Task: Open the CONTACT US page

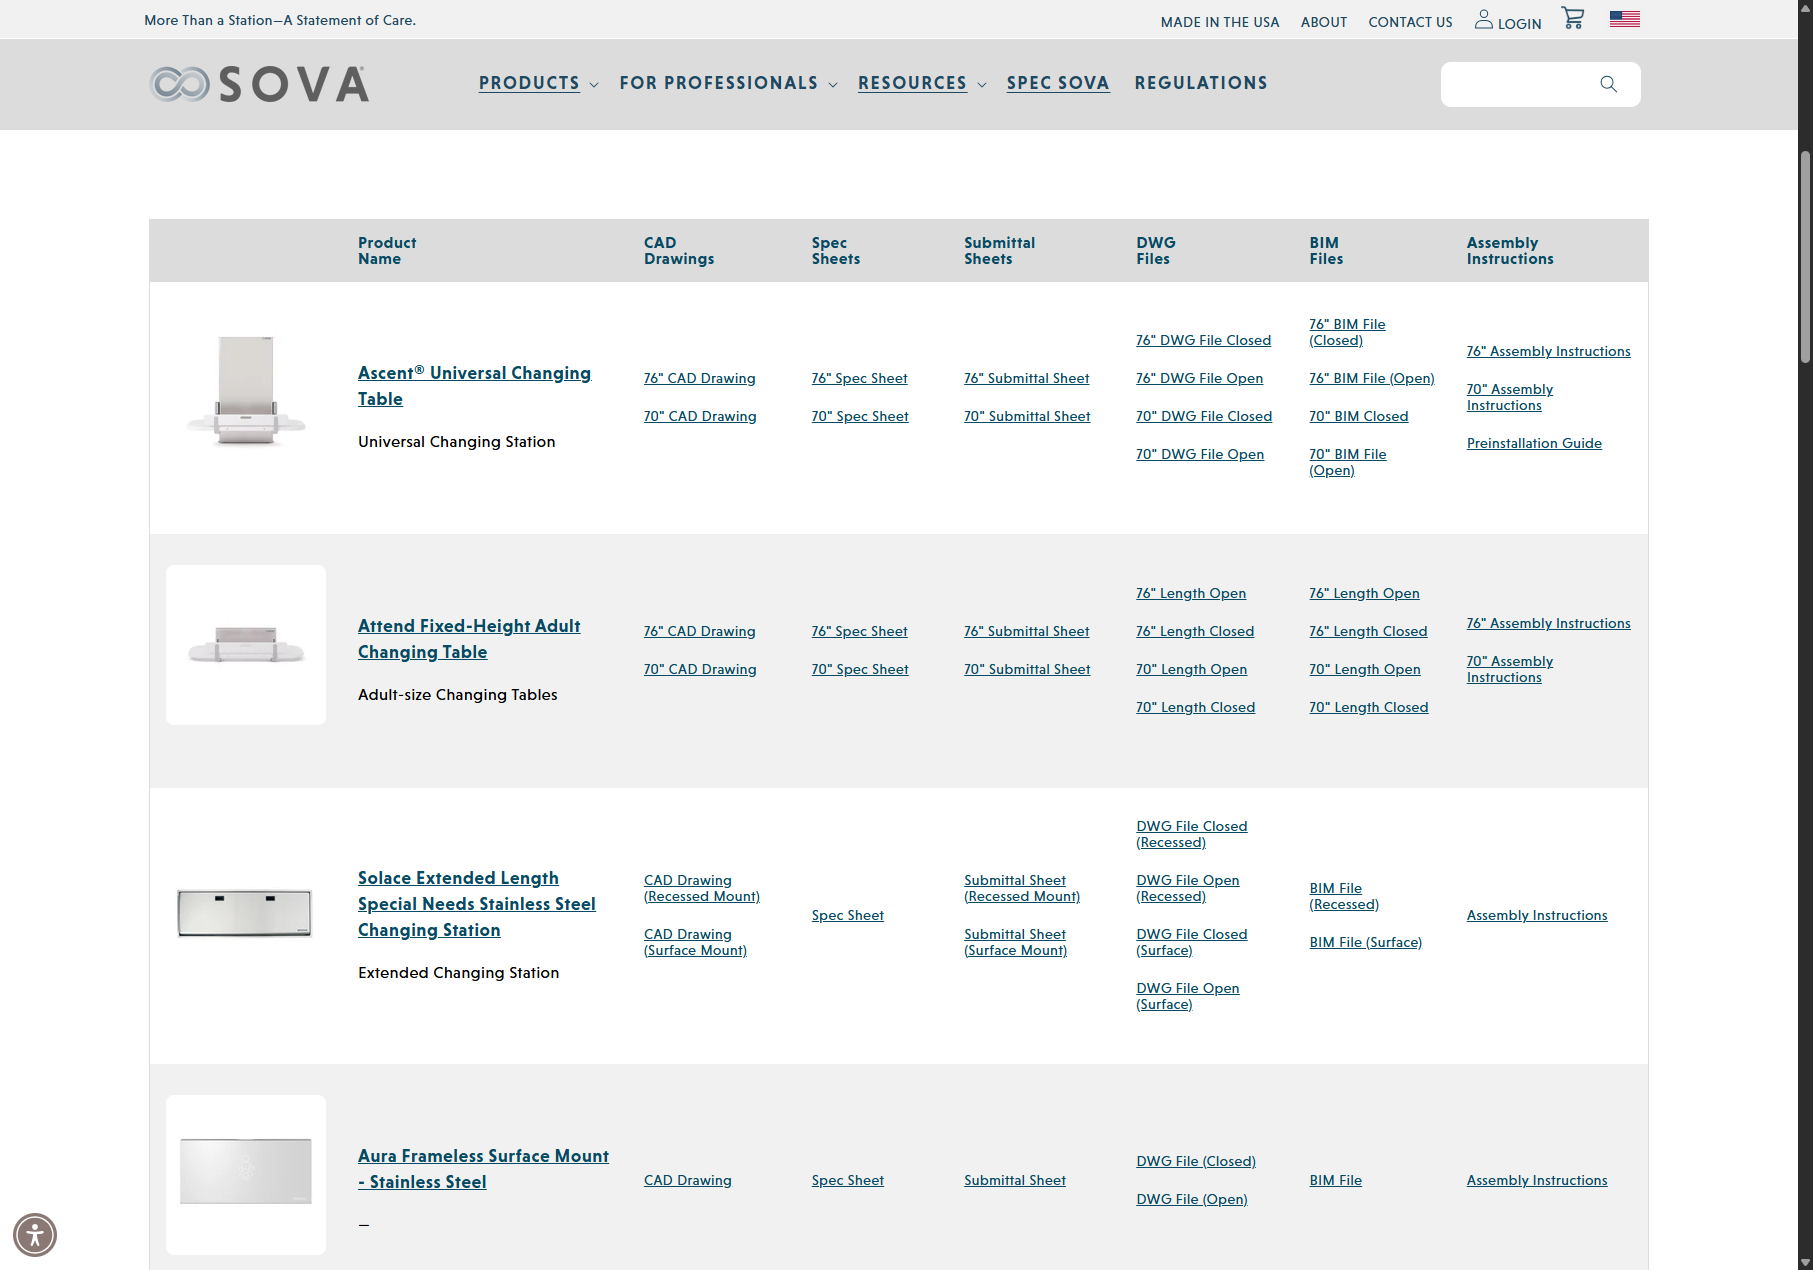Action: (x=1410, y=22)
